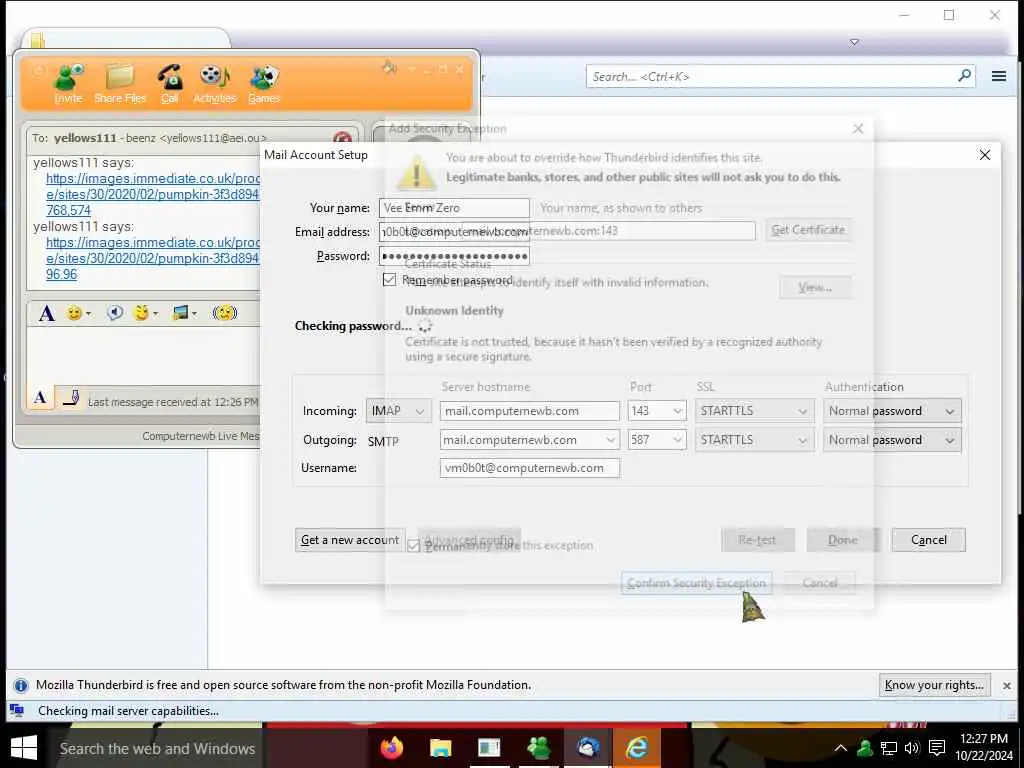Image resolution: width=1024 pixels, height=768 pixels.
Task: Show hidden tray icons chevron
Action: coord(840,748)
